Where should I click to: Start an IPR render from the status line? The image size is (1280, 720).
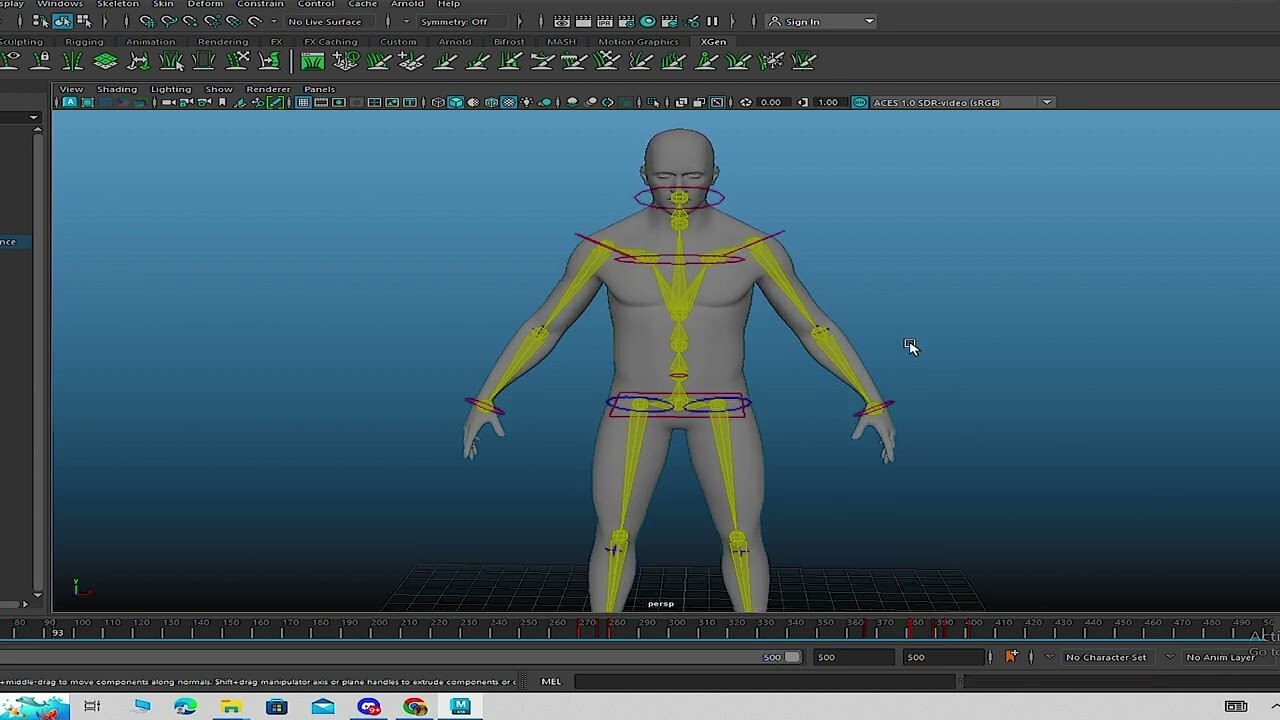[604, 21]
